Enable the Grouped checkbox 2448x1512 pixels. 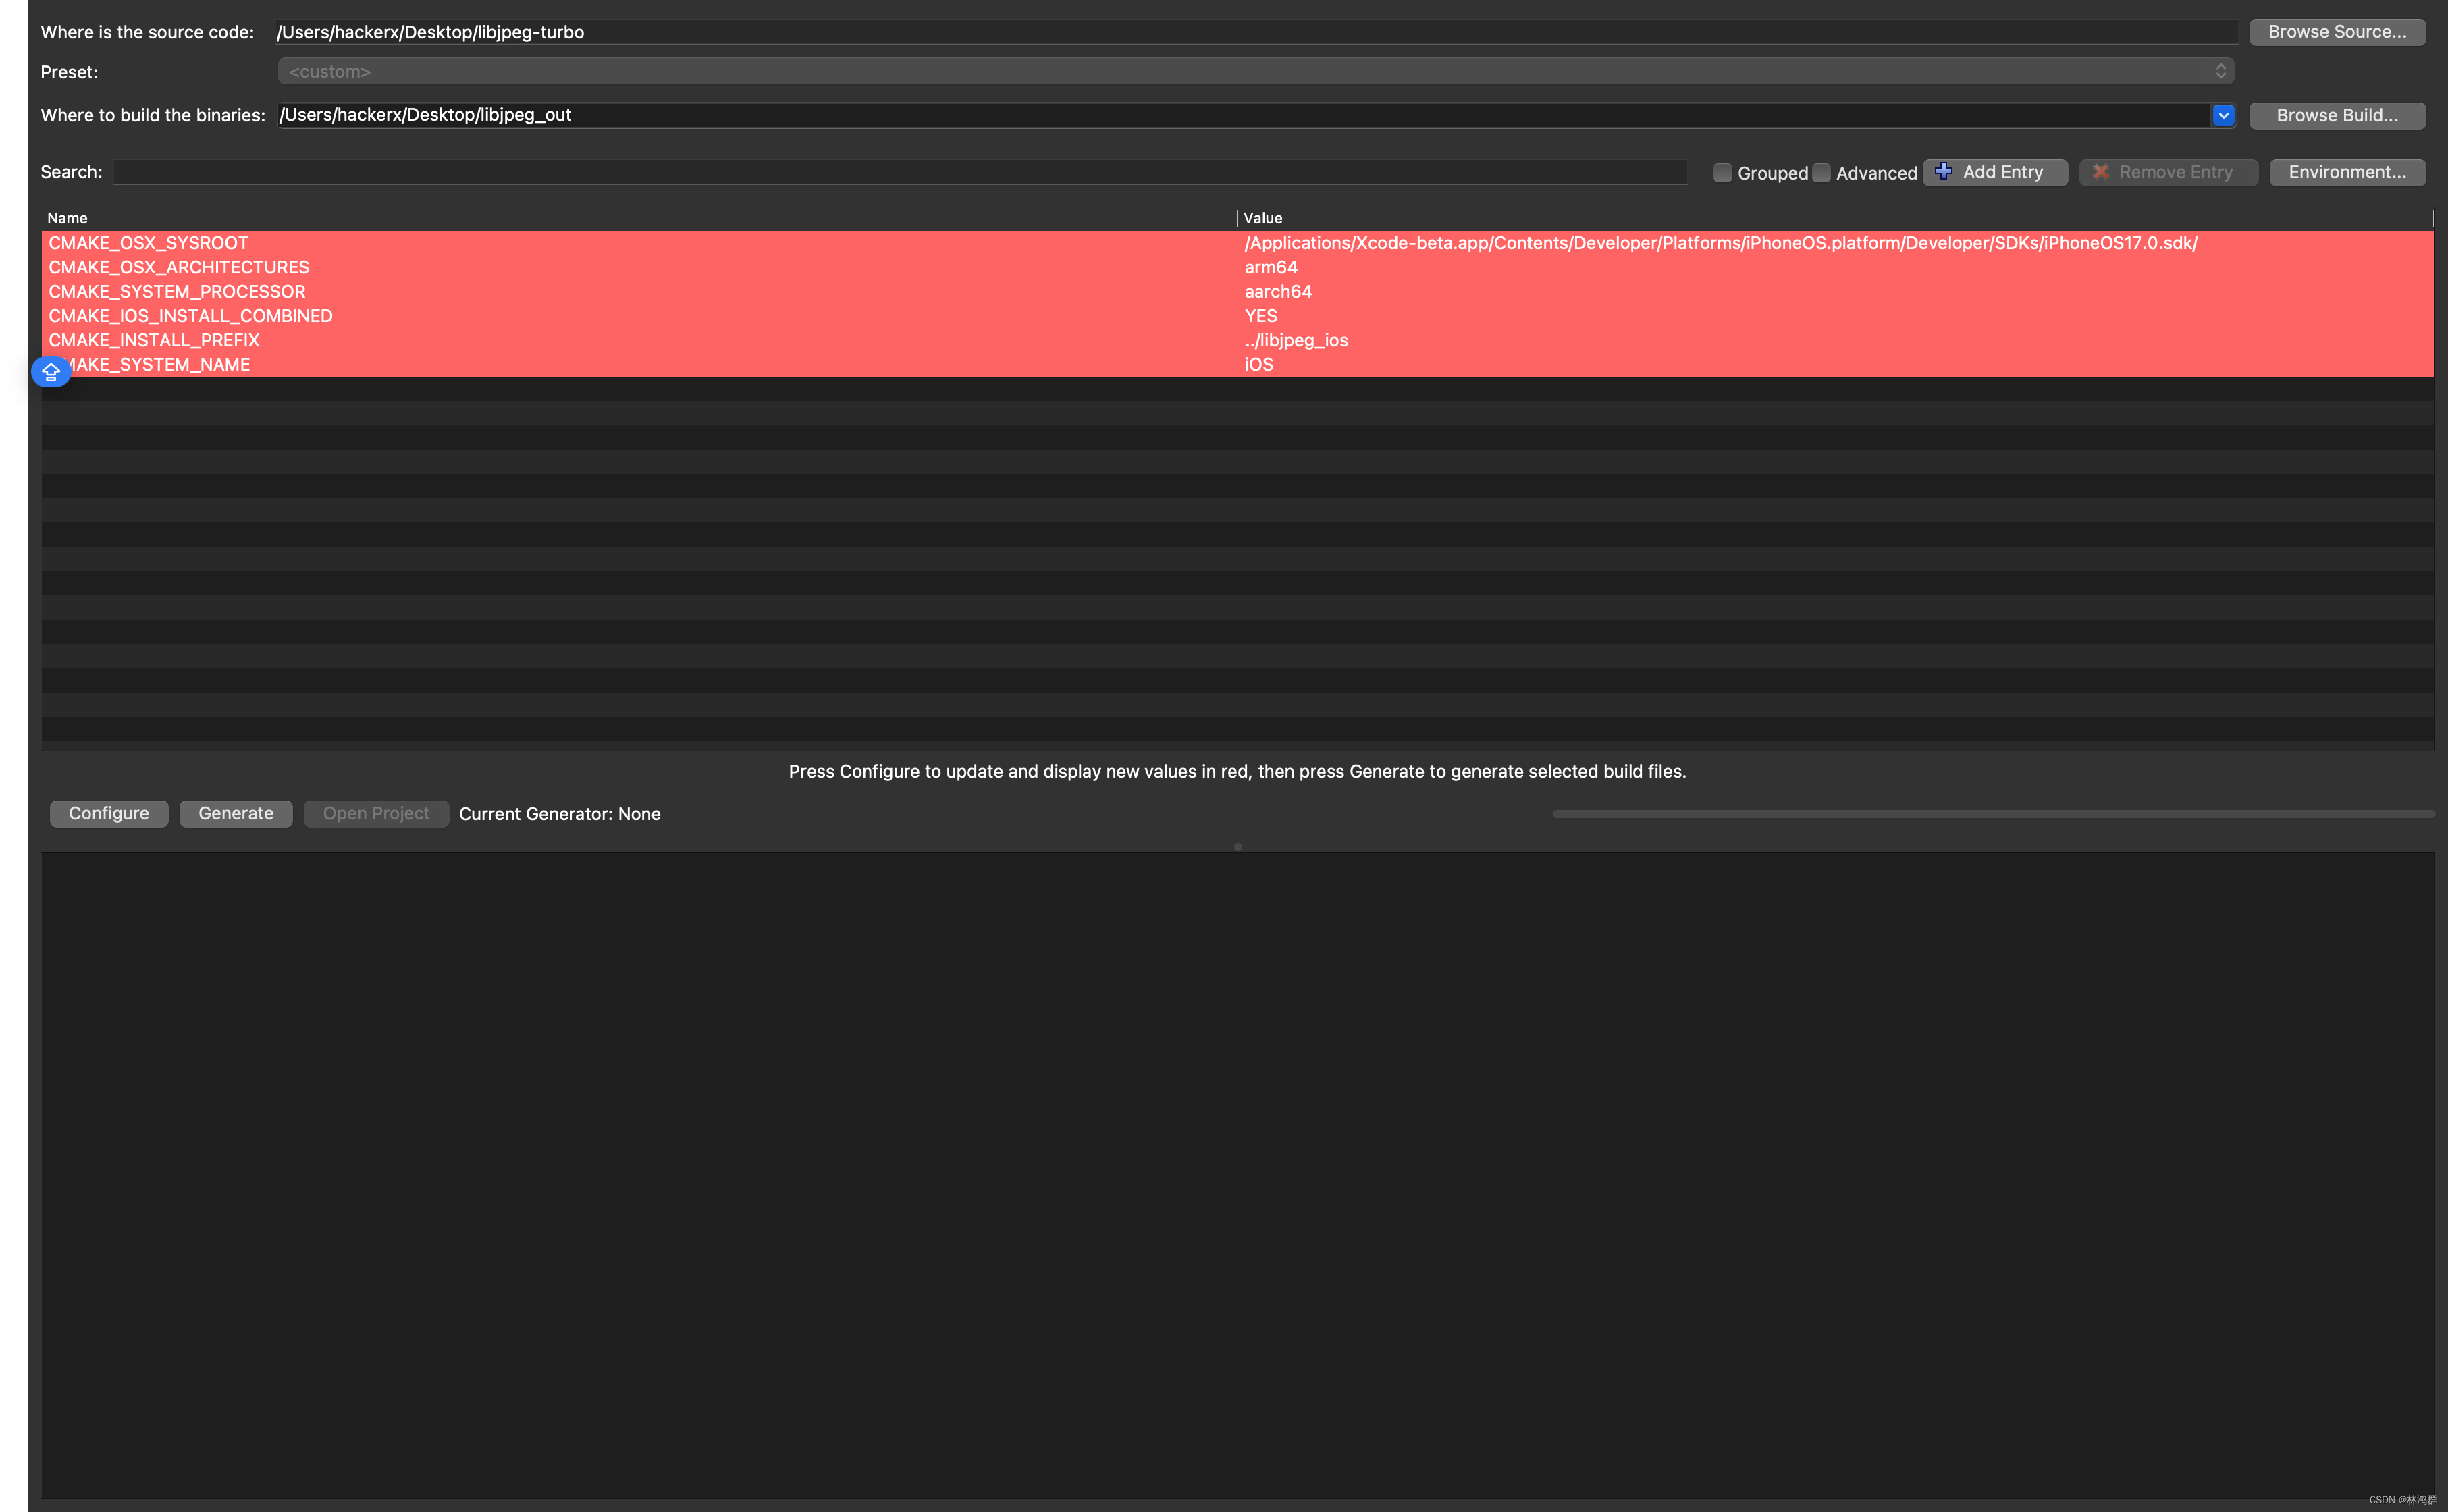pyautogui.click(x=1722, y=173)
